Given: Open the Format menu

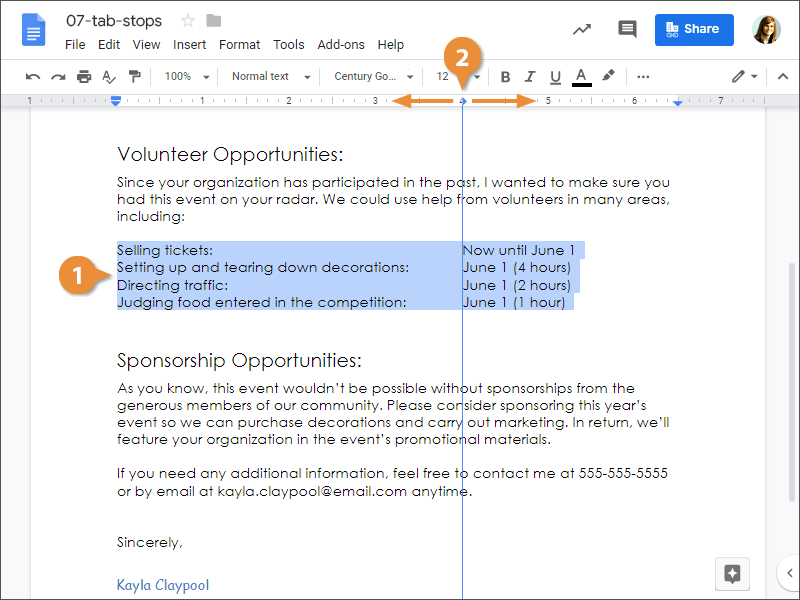Looking at the screenshot, I should pyautogui.click(x=239, y=45).
